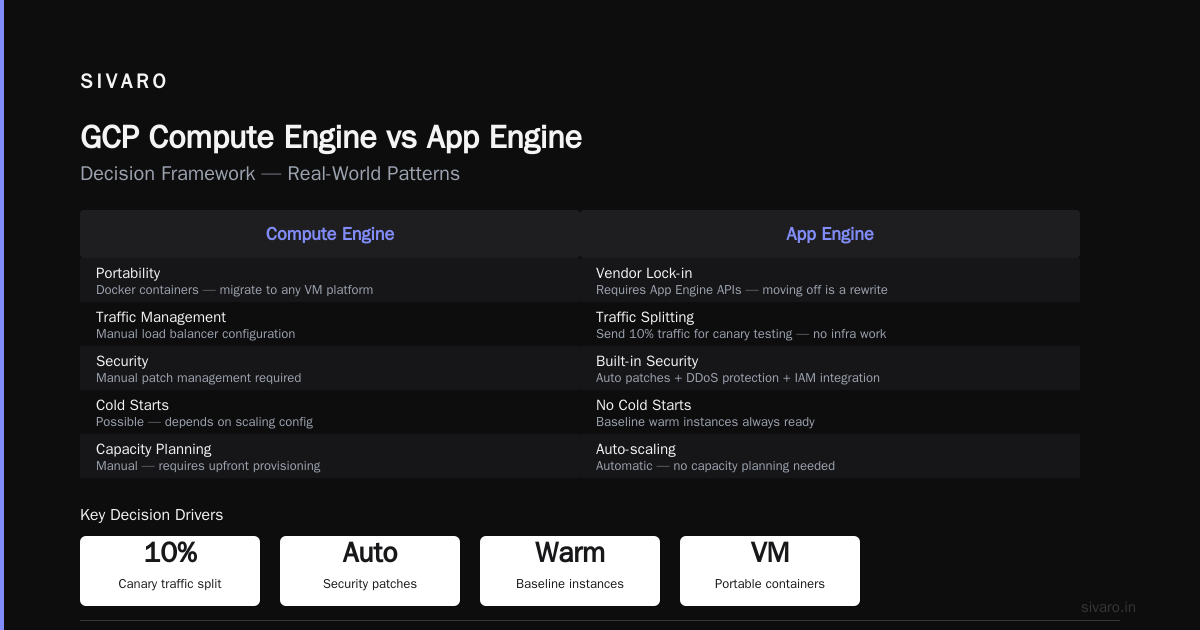Click the Canary traffic split label
The image size is (1200, 630).
click(170, 584)
